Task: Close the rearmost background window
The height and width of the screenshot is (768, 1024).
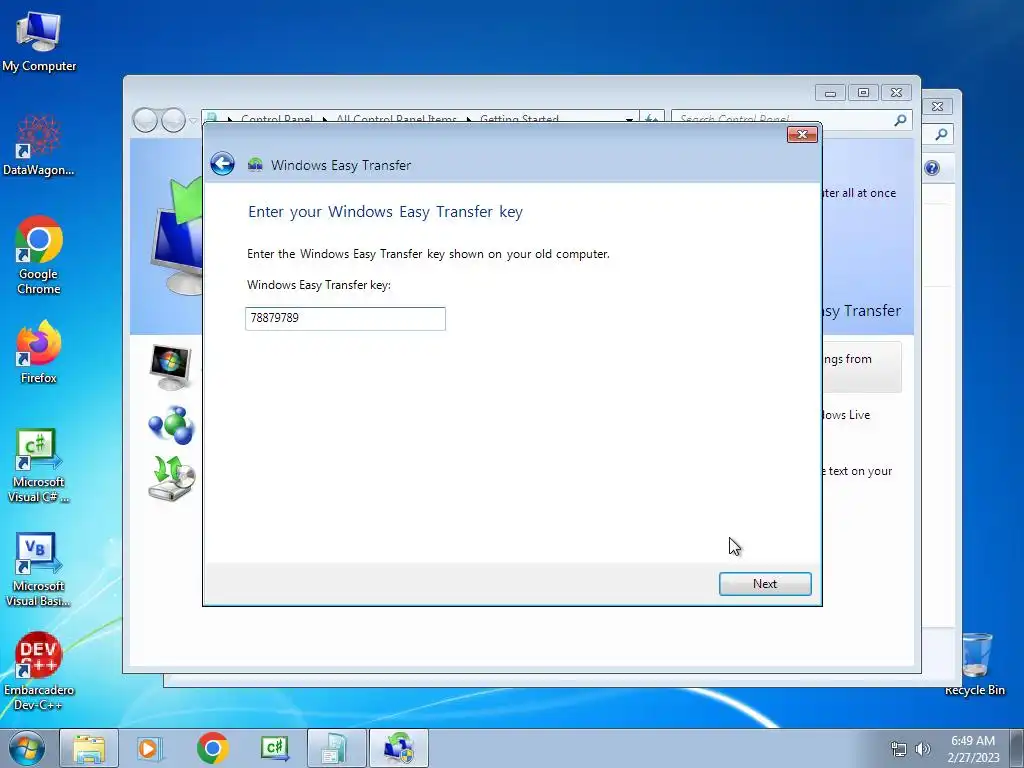Action: [x=938, y=106]
